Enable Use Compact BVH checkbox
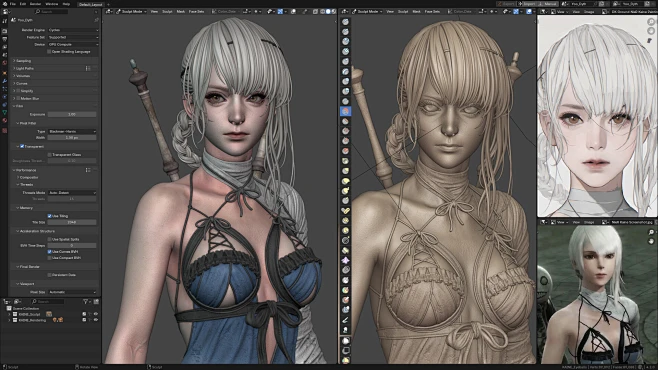Screen dimensions: 658x370 [x=49, y=258]
